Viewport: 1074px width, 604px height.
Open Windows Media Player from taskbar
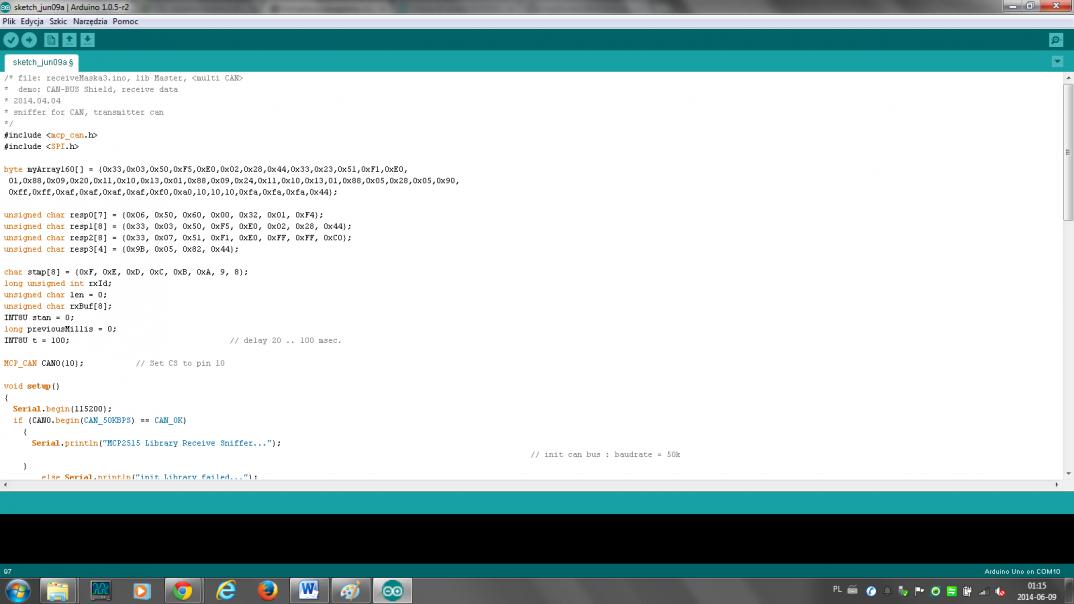(141, 590)
